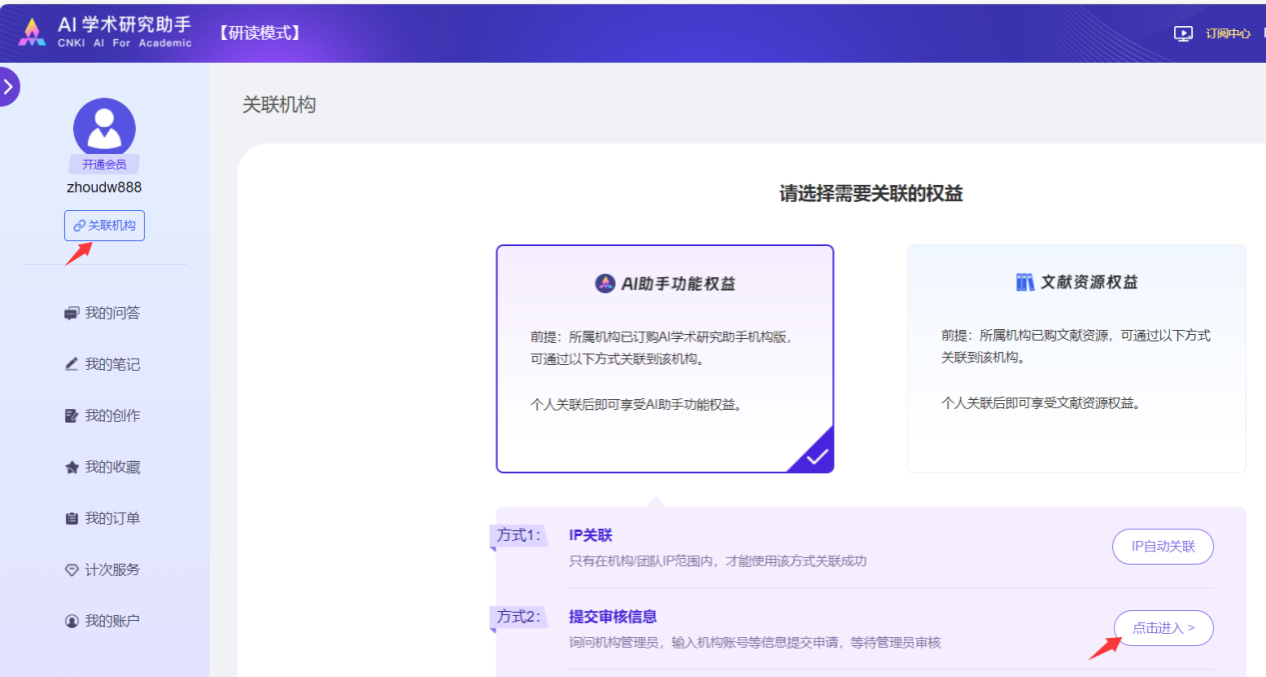Viewport: 1266px width, 677px height.
Task: Click the 我的问答 chat icon
Action: (x=71, y=313)
